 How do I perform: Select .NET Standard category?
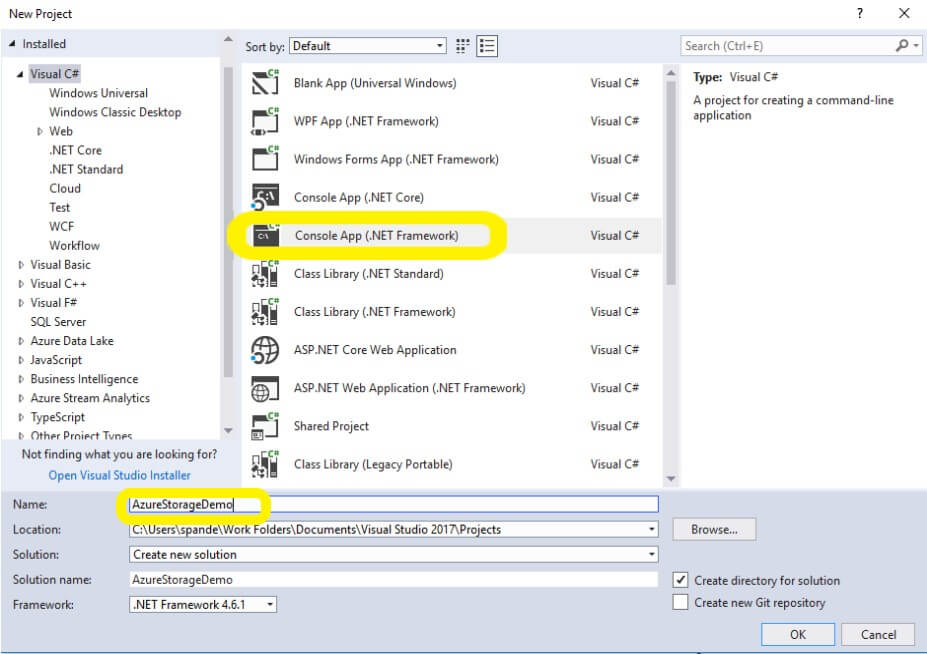[86, 169]
